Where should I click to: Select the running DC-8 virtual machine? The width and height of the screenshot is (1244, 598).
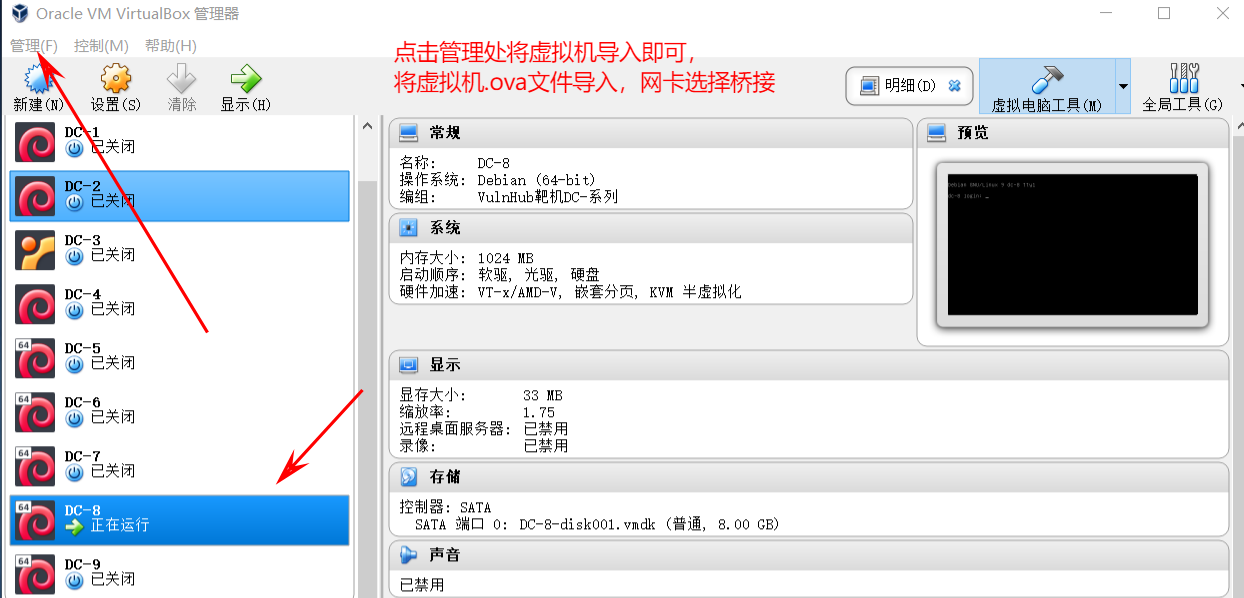[x=180, y=520]
